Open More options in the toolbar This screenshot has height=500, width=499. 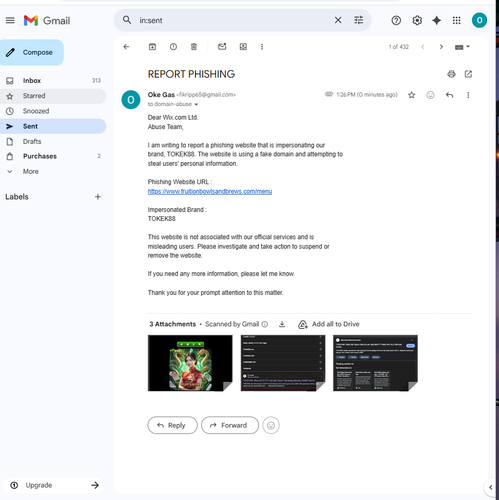coord(262,47)
